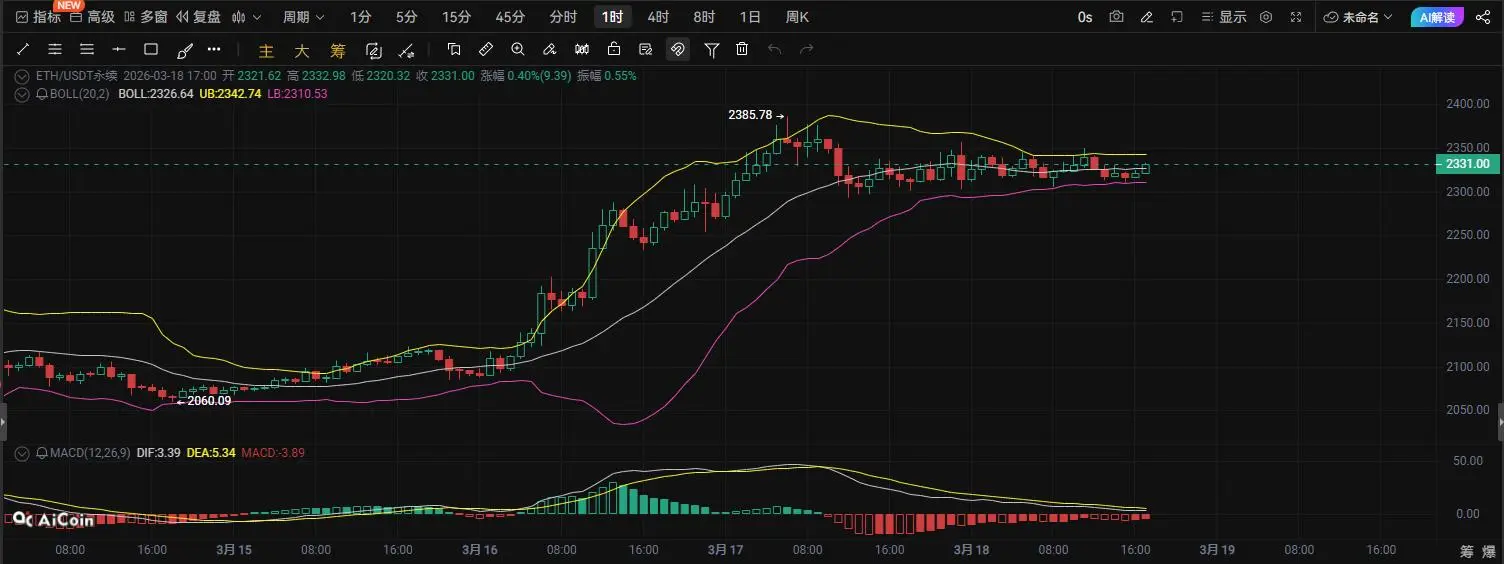The image size is (1504, 564).
Task: Collapse the ETH/USDT永续 info row
Action: (23, 75)
